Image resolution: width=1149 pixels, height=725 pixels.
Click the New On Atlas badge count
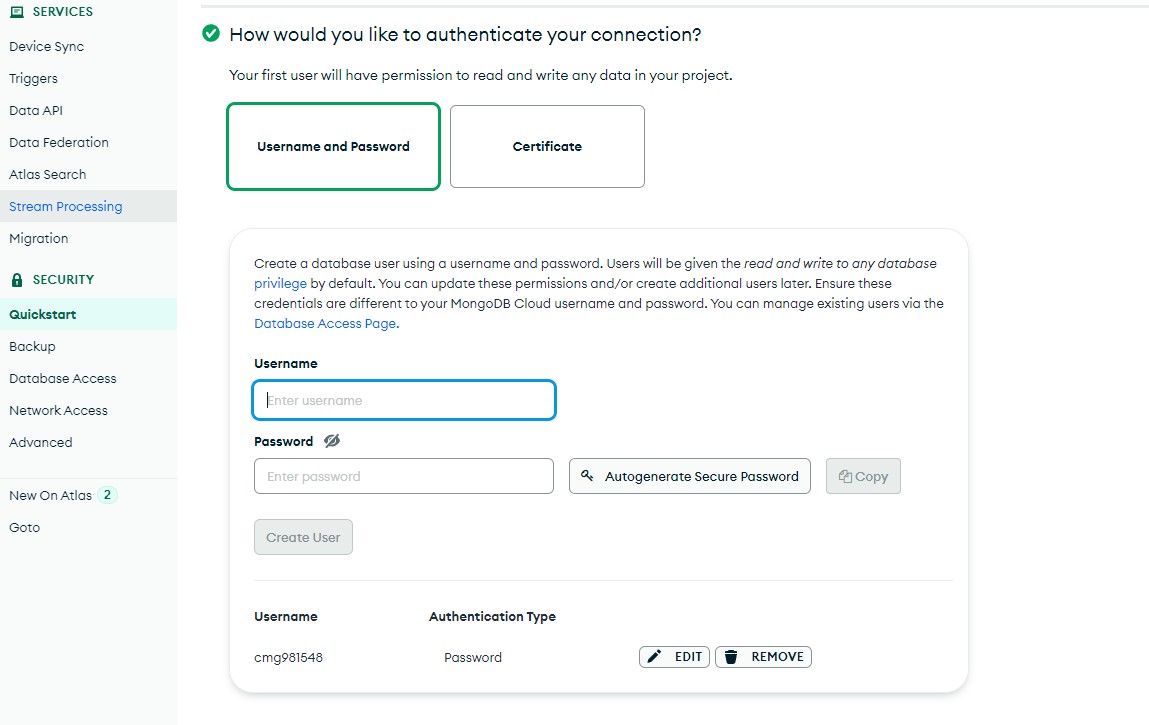coord(107,495)
